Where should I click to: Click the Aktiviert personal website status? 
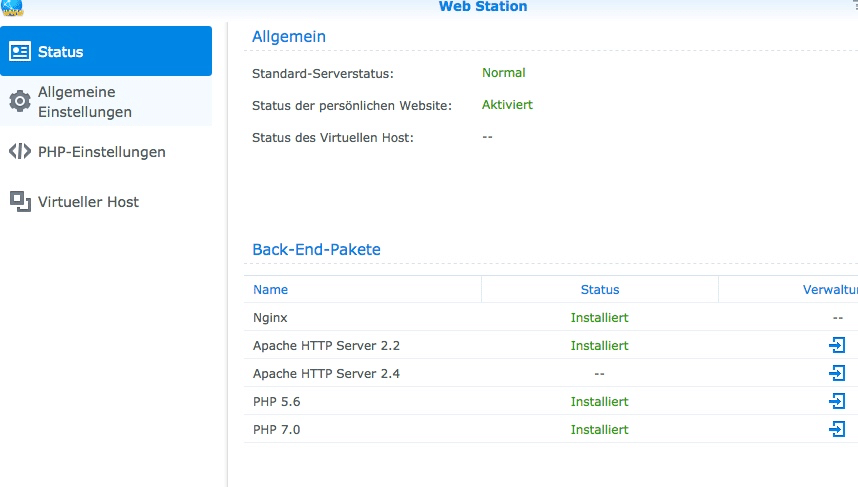click(507, 105)
